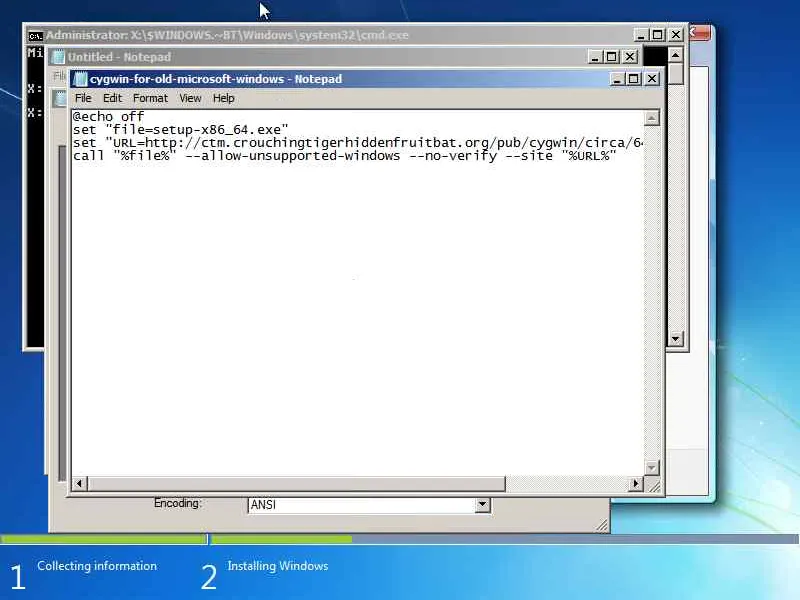Click the cmd window scrollbar thumb

(676, 73)
